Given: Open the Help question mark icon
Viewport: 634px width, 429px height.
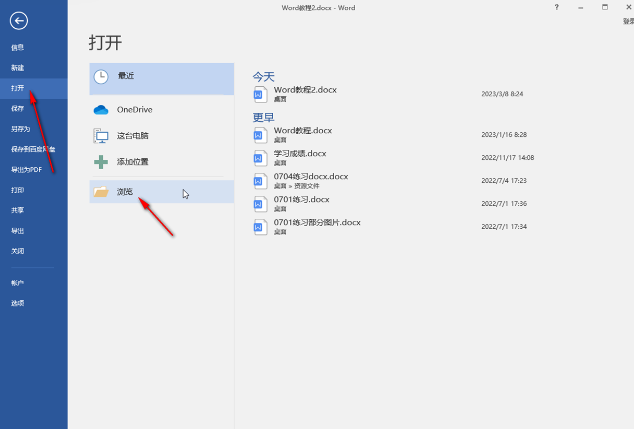Looking at the screenshot, I should pos(557,7).
